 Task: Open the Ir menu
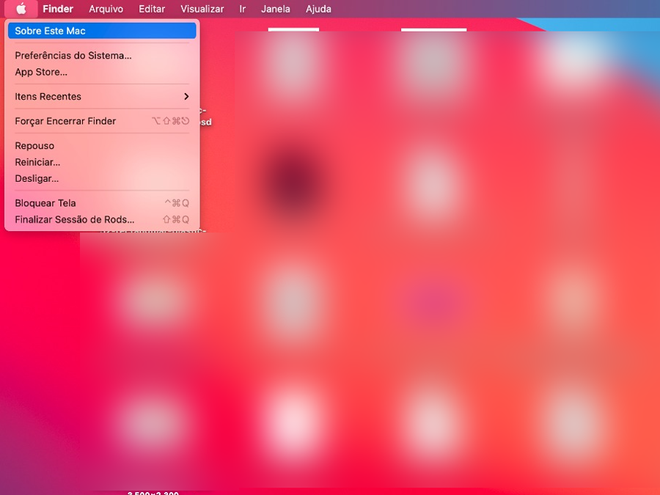point(242,9)
